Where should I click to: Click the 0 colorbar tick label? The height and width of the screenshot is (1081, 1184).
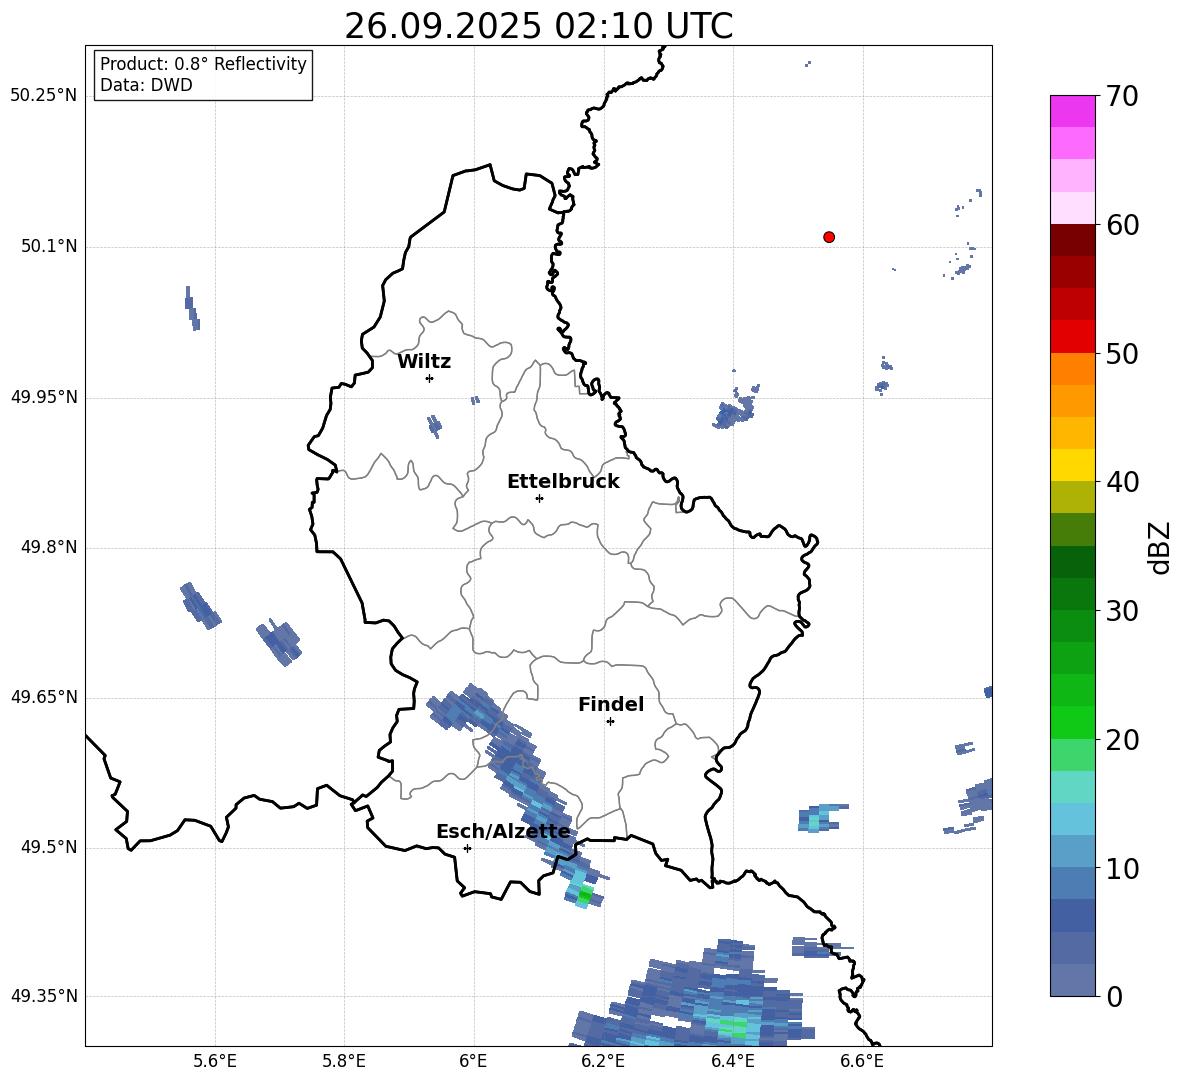1114,996
